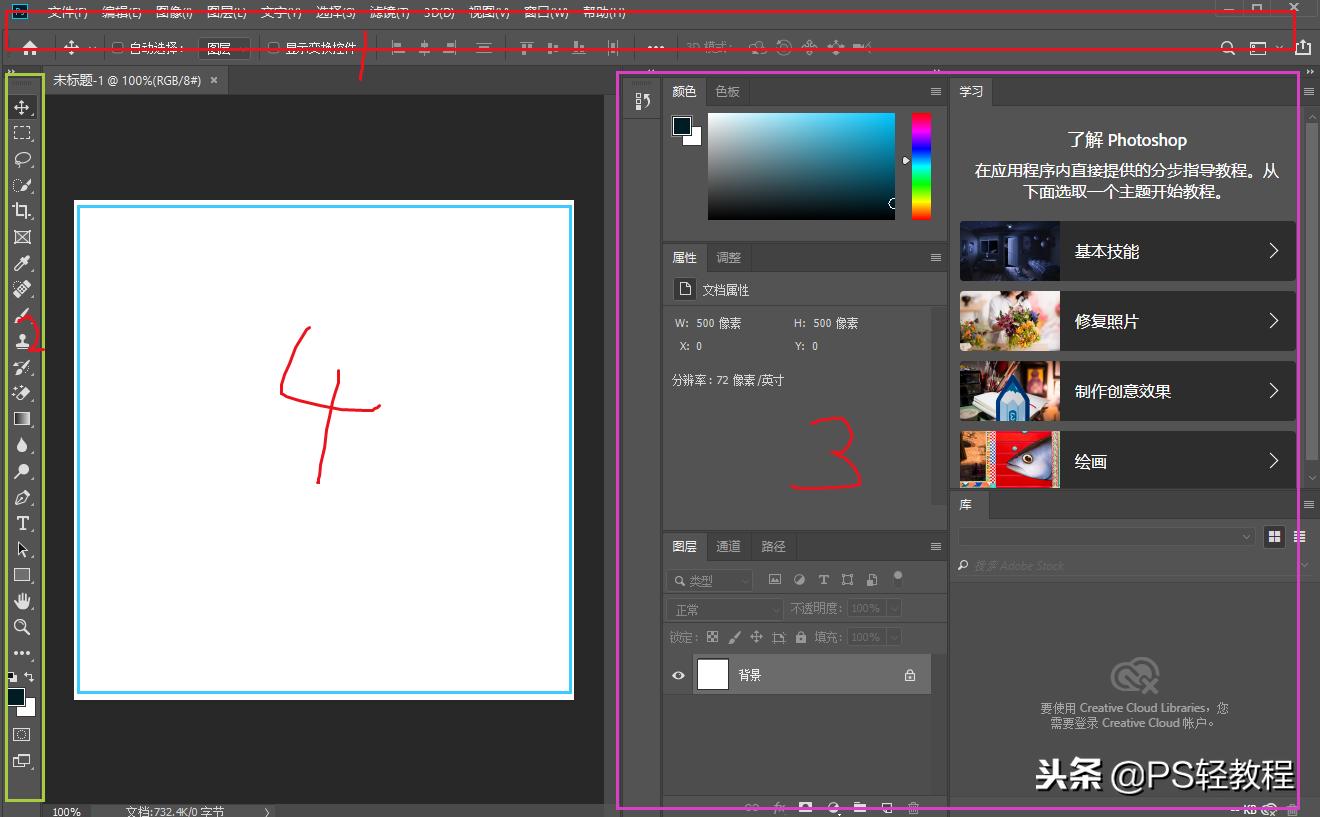This screenshot has height=817, width=1320.
Task: Select the Eyedropper tool
Action: pos(22,263)
